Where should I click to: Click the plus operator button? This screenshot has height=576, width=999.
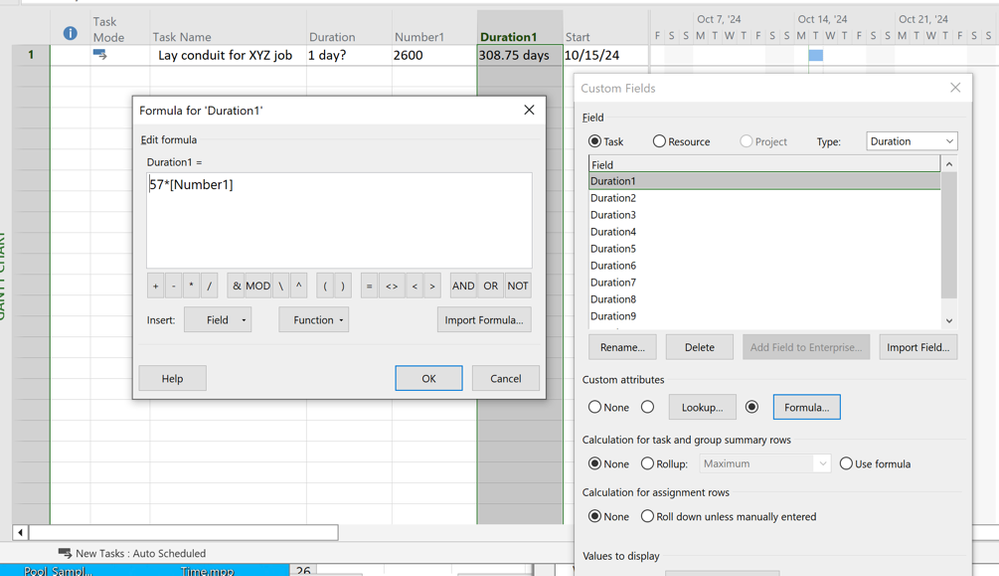coord(155,286)
